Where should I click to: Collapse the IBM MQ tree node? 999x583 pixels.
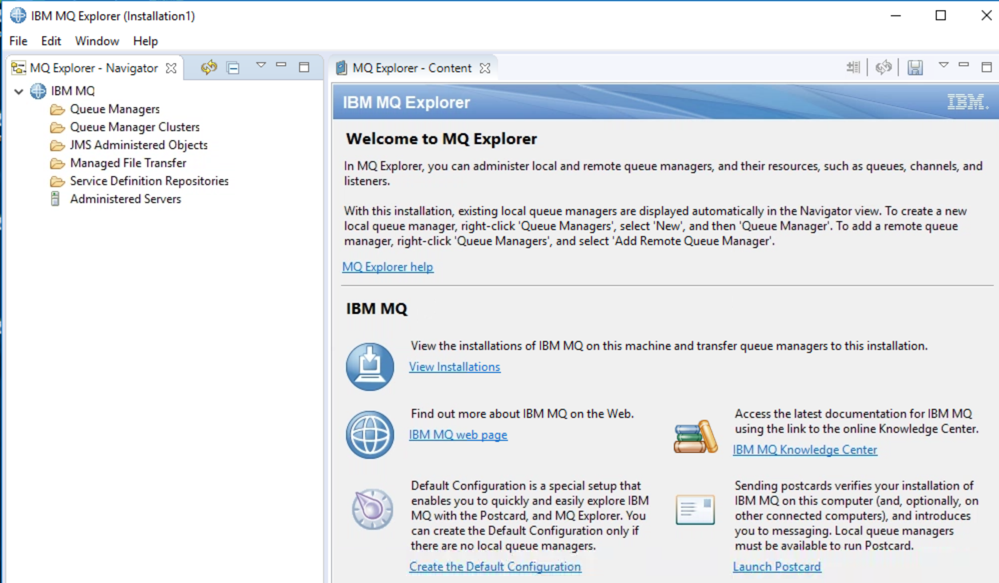(x=18, y=91)
